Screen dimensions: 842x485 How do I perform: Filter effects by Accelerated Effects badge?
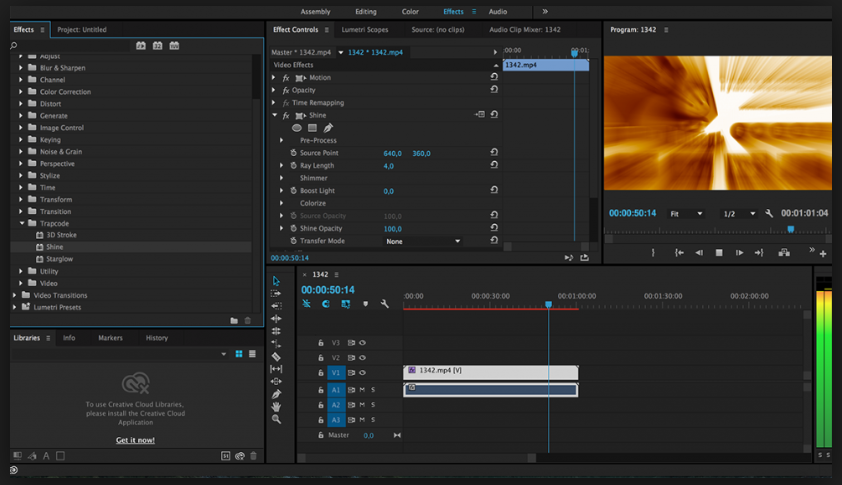point(141,46)
